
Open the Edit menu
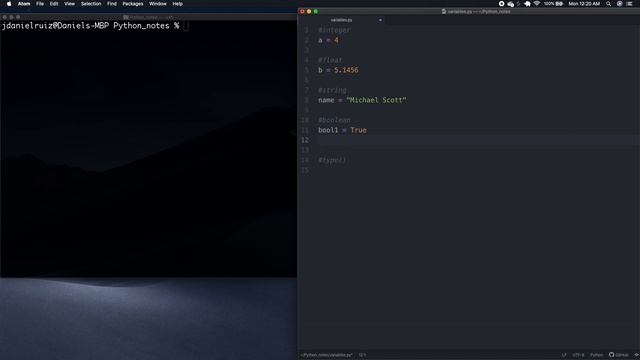point(54,4)
